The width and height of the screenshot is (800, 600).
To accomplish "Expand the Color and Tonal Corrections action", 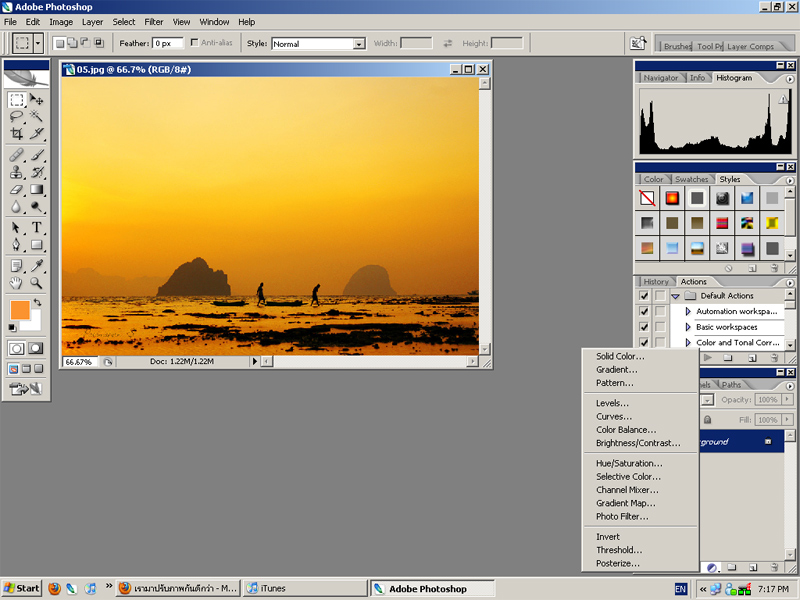I will click(x=688, y=343).
